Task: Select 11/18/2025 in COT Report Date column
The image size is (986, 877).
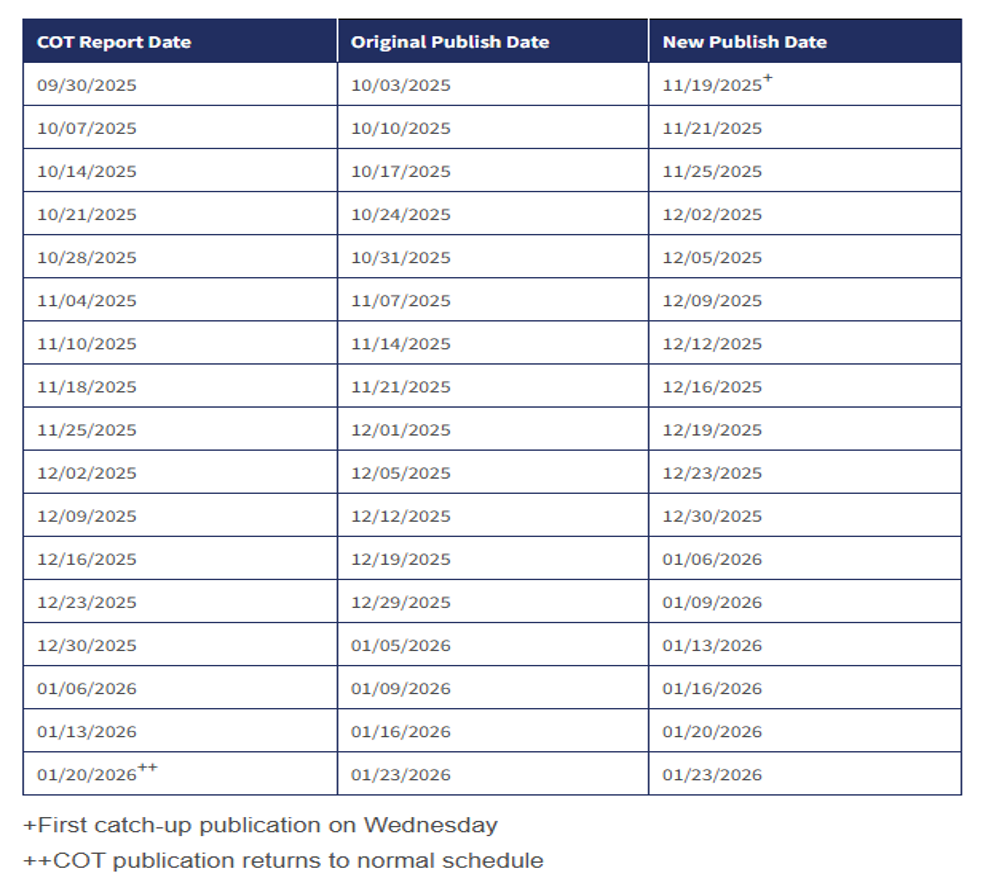Action: (x=87, y=387)
